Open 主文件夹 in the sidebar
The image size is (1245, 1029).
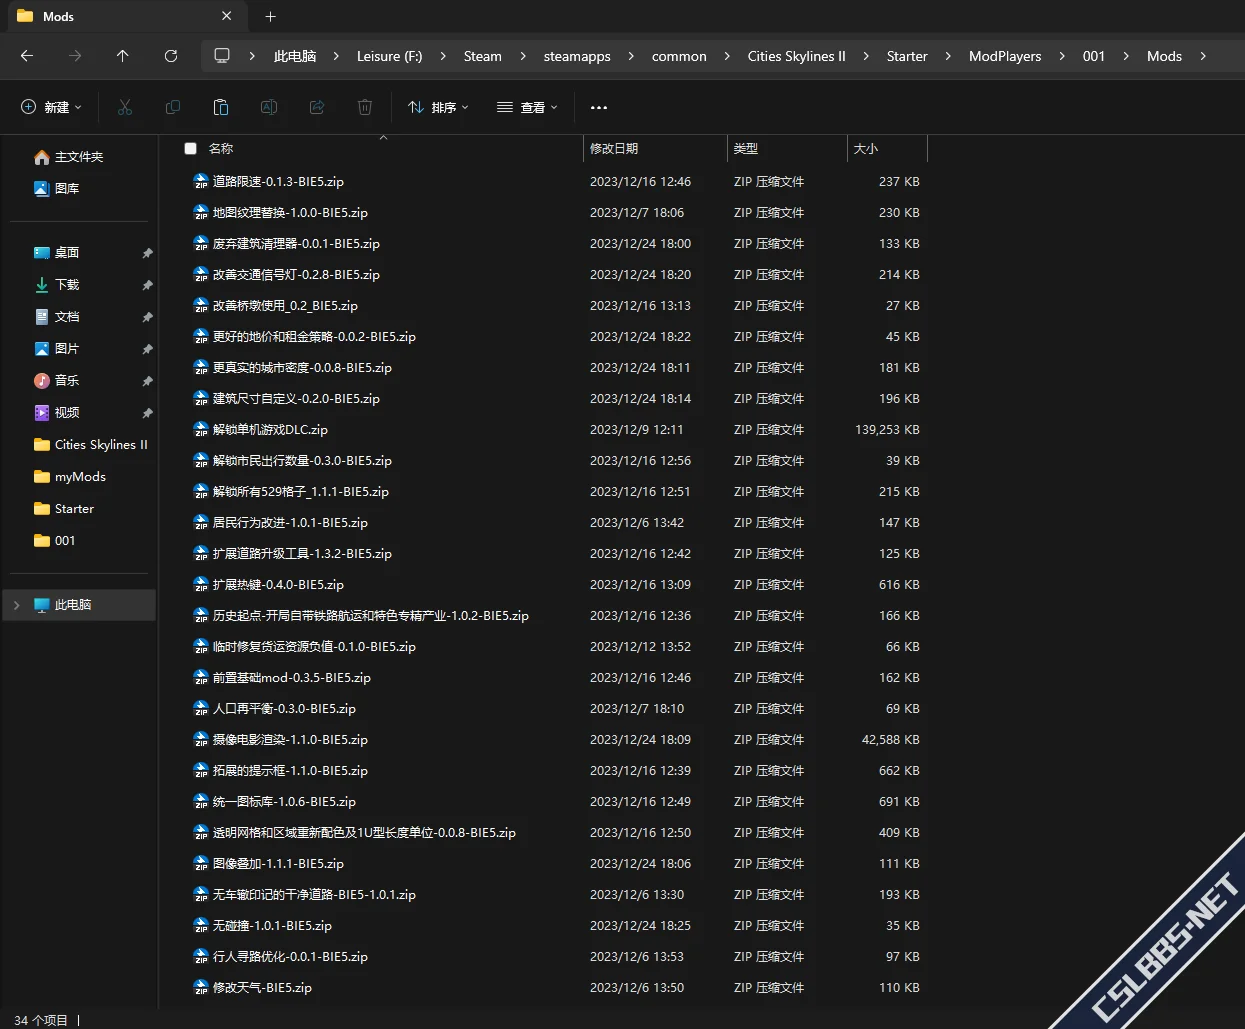79,157
